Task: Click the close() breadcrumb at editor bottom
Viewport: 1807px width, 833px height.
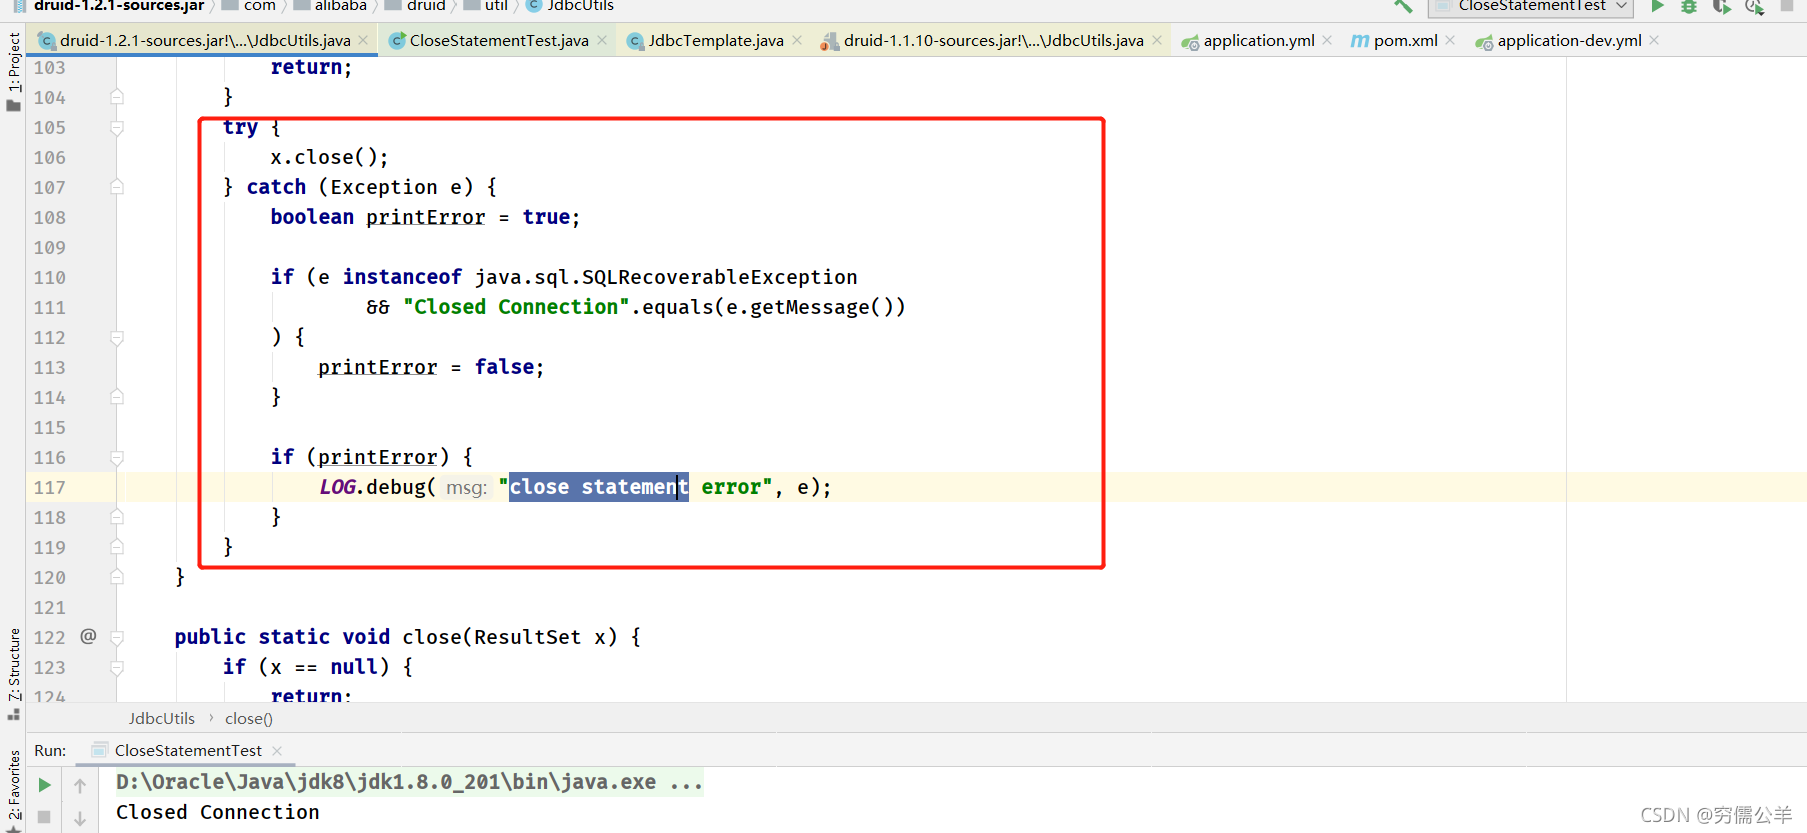Action: point(248,718)
